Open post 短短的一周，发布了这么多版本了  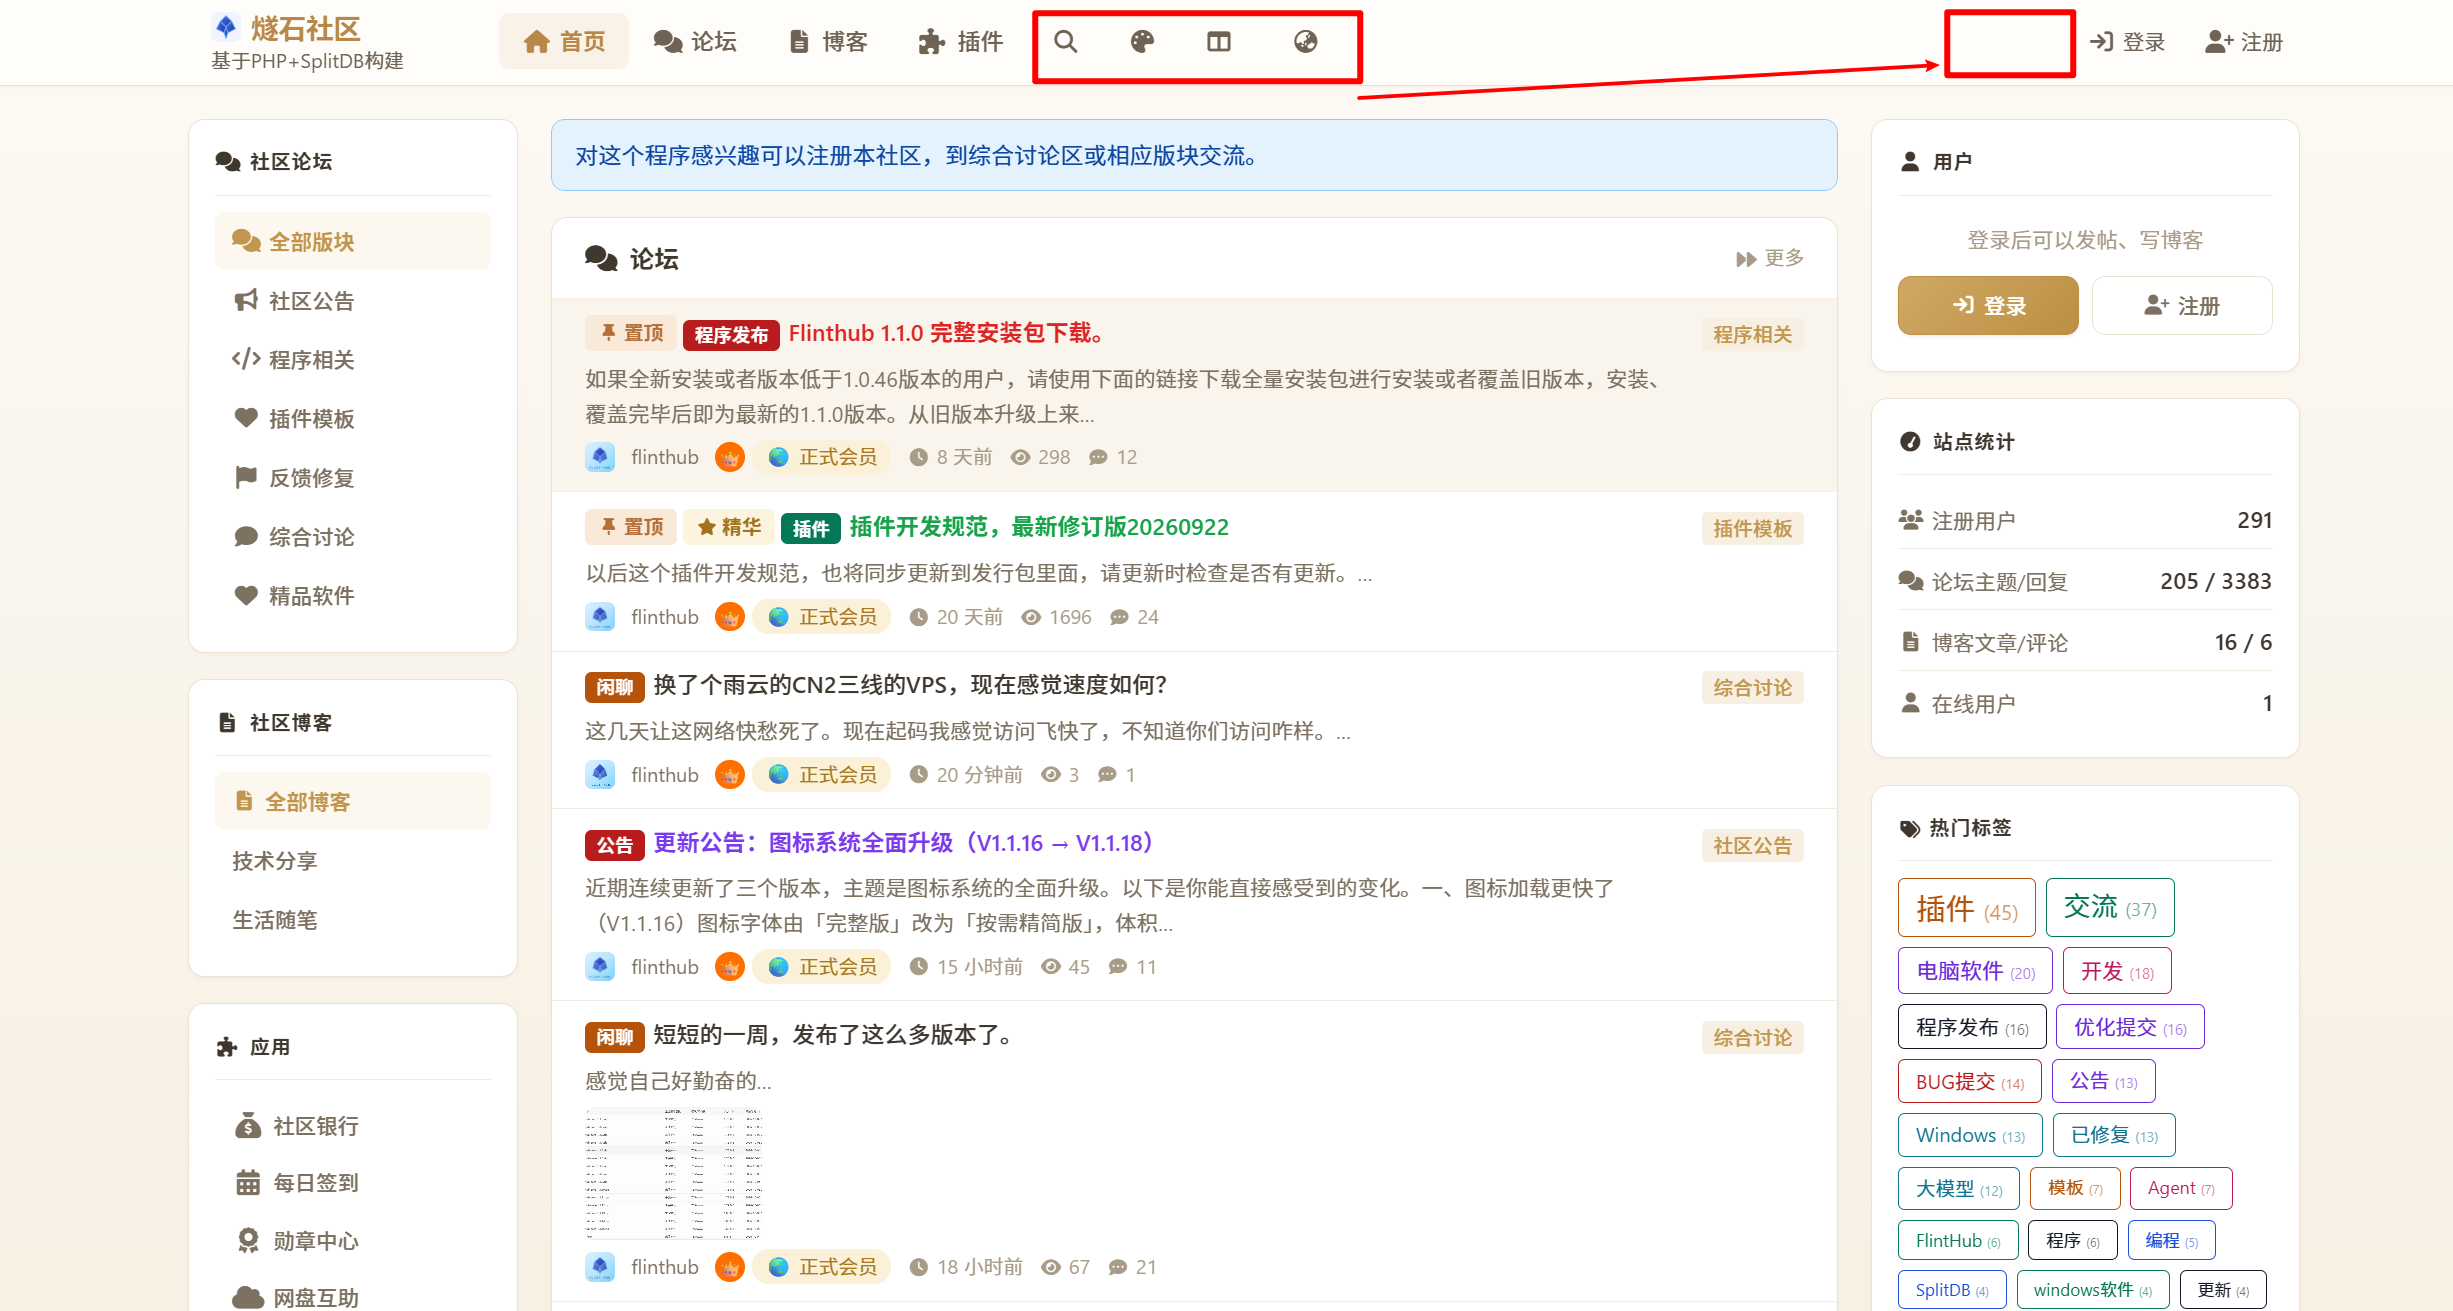pyautogui.click(x=833, y=1035)
